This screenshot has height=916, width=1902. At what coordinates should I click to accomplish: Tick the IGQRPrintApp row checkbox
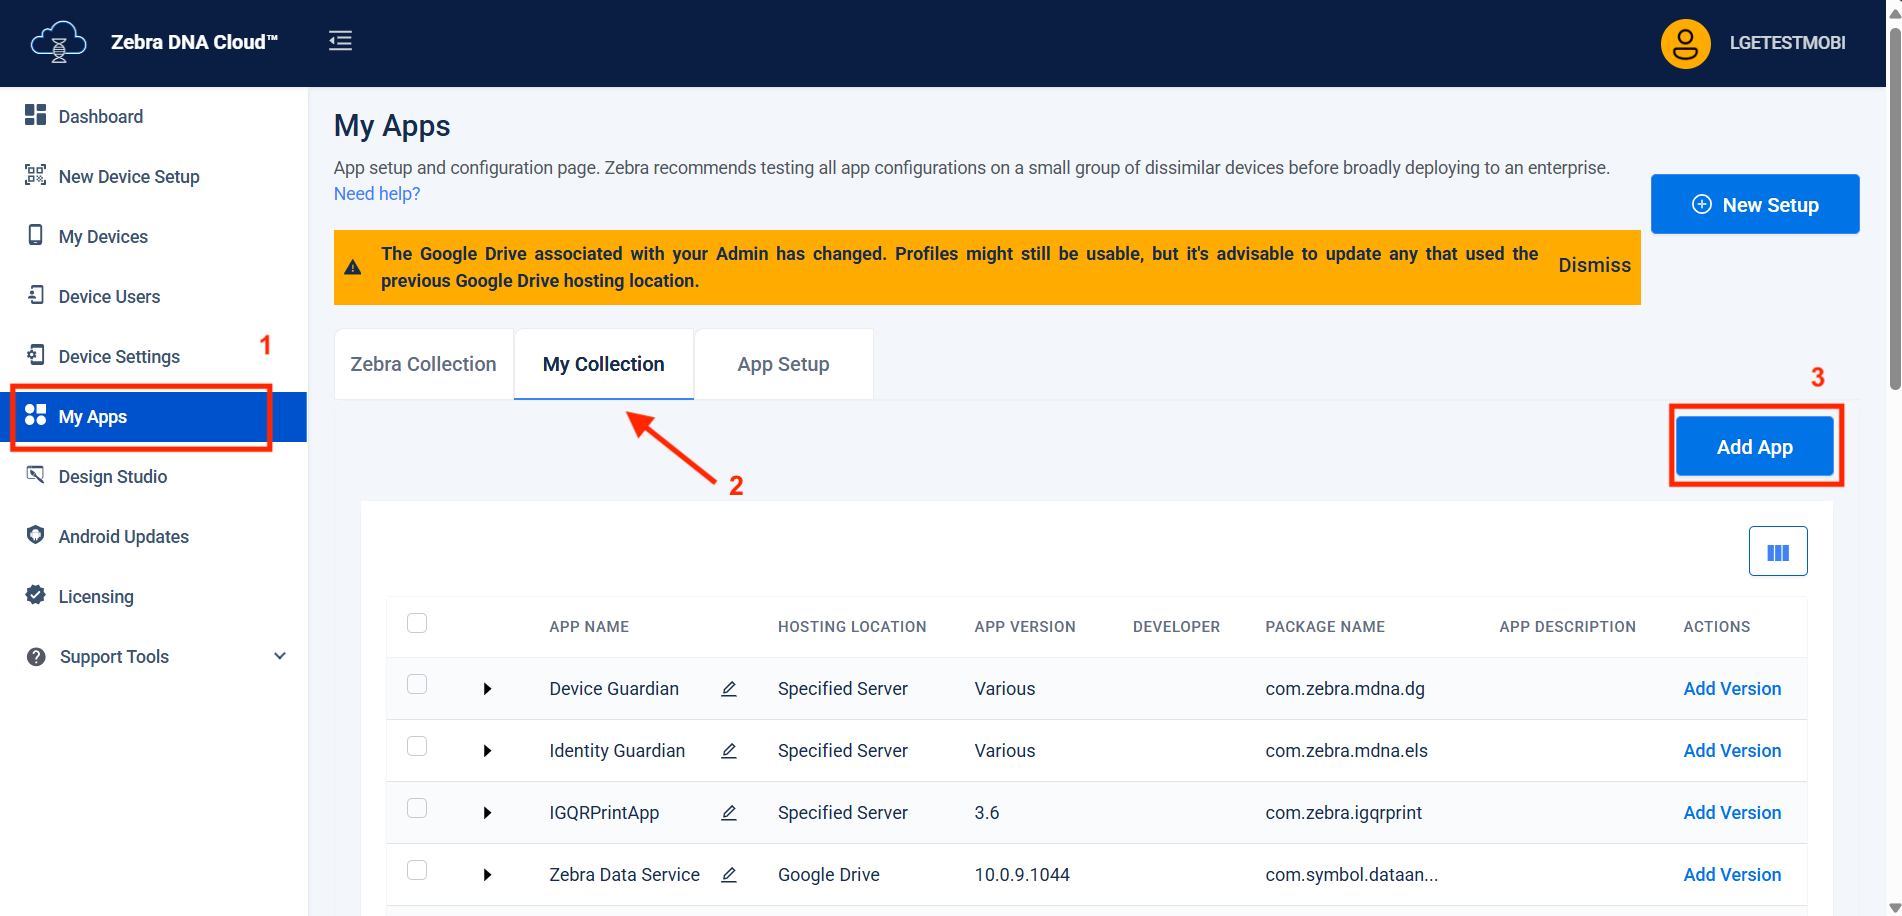pyautogui.click(x=417, y=808)
